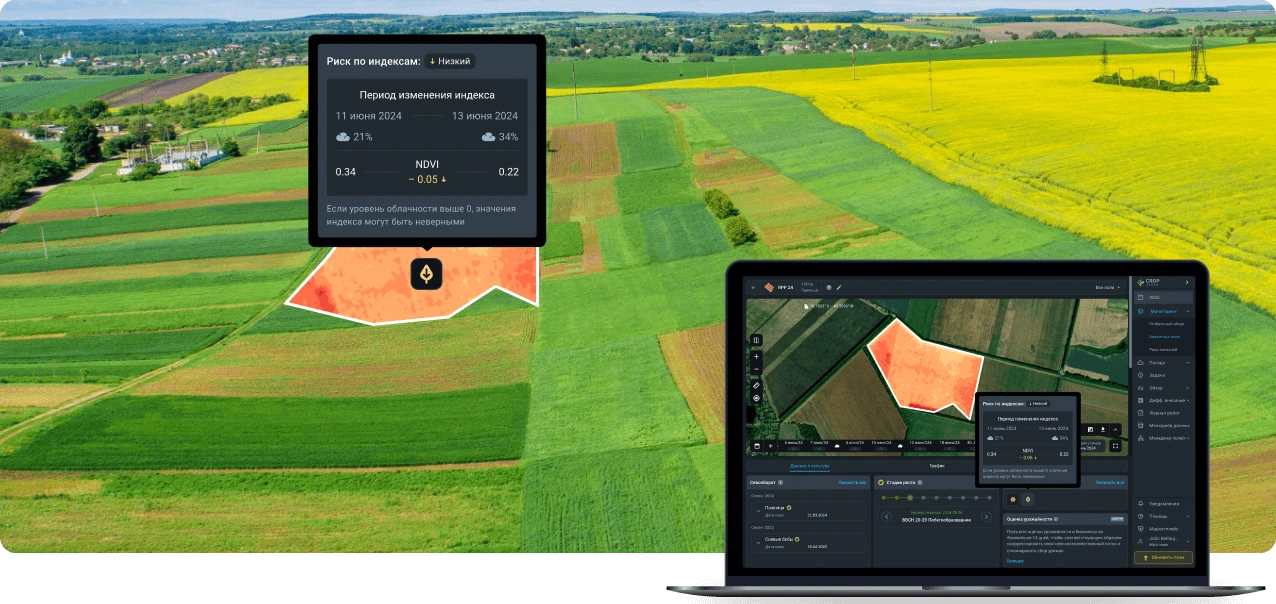The image size is (1276, 604).
Task: Expand the Соевые бобы crop rotation entry
Action: coord(758,542)
